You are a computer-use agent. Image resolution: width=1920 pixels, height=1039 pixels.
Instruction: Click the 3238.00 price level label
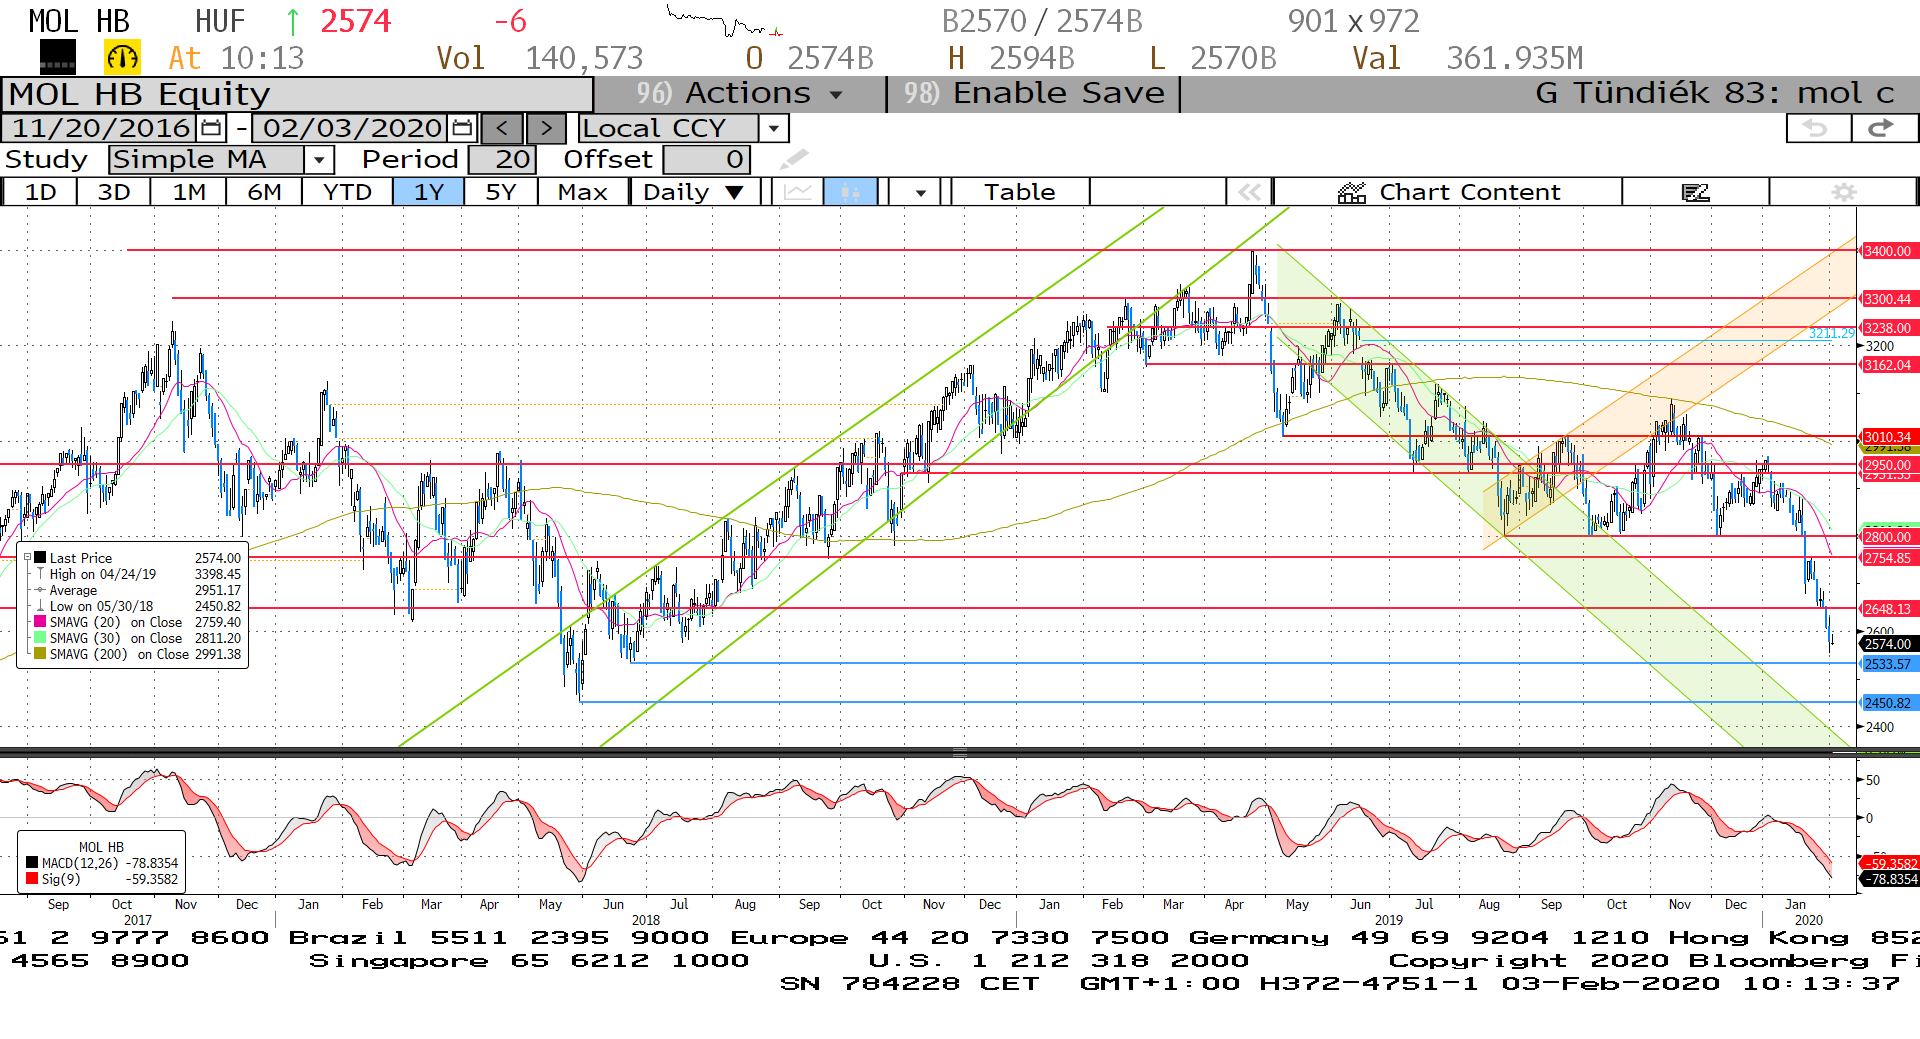[x=1888, y=328]
